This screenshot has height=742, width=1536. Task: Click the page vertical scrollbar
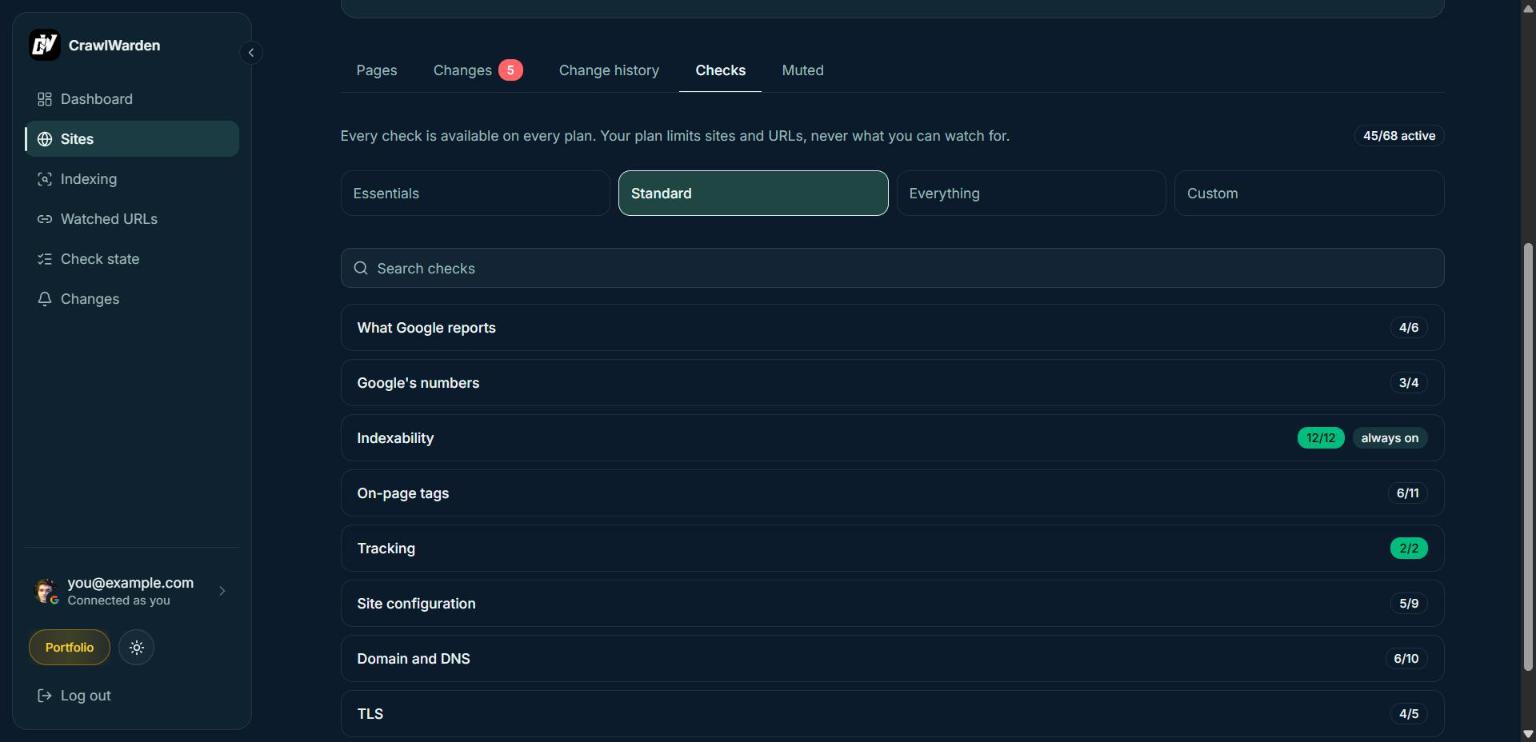click(x=1527, y=457)
